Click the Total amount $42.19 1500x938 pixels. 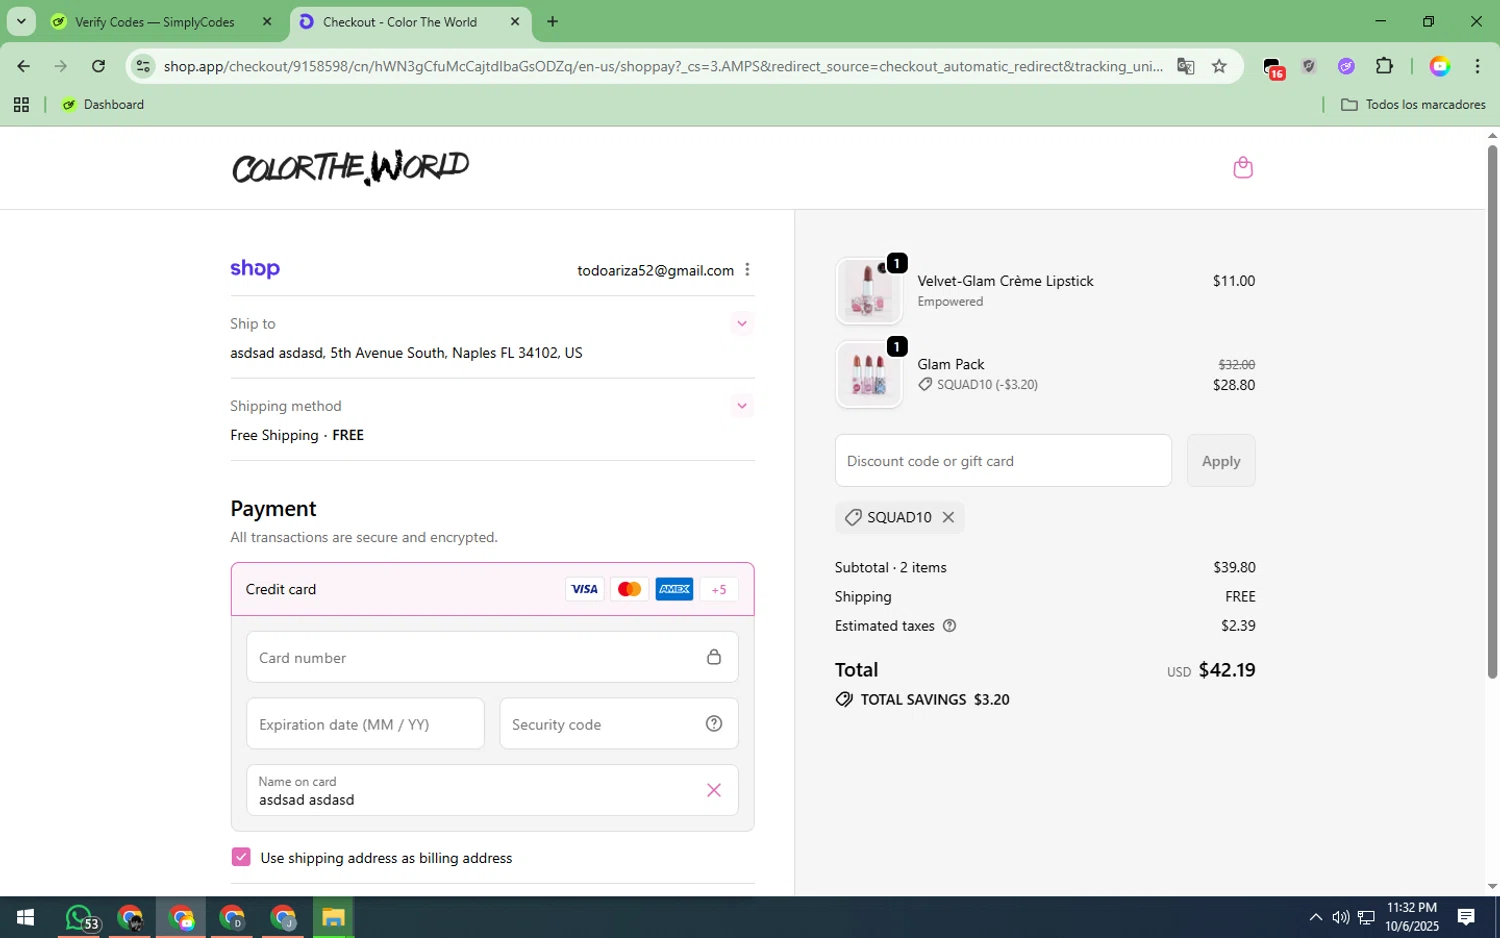(x=1227, y=670)
